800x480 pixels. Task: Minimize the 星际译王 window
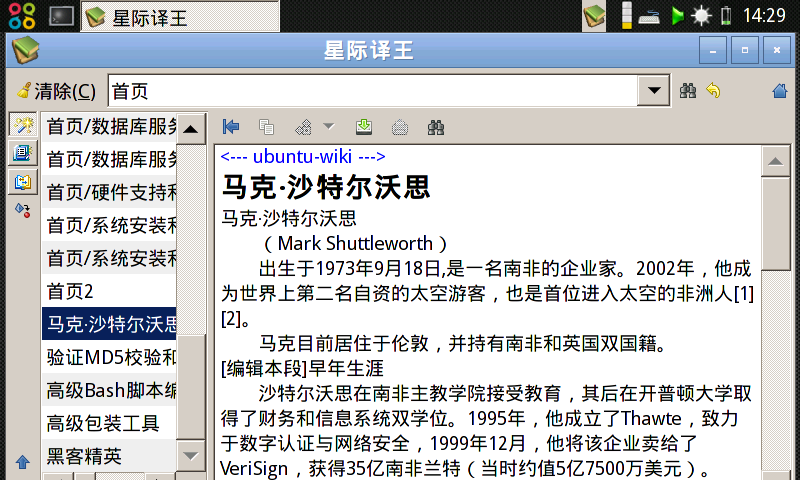tap(713, 50)
